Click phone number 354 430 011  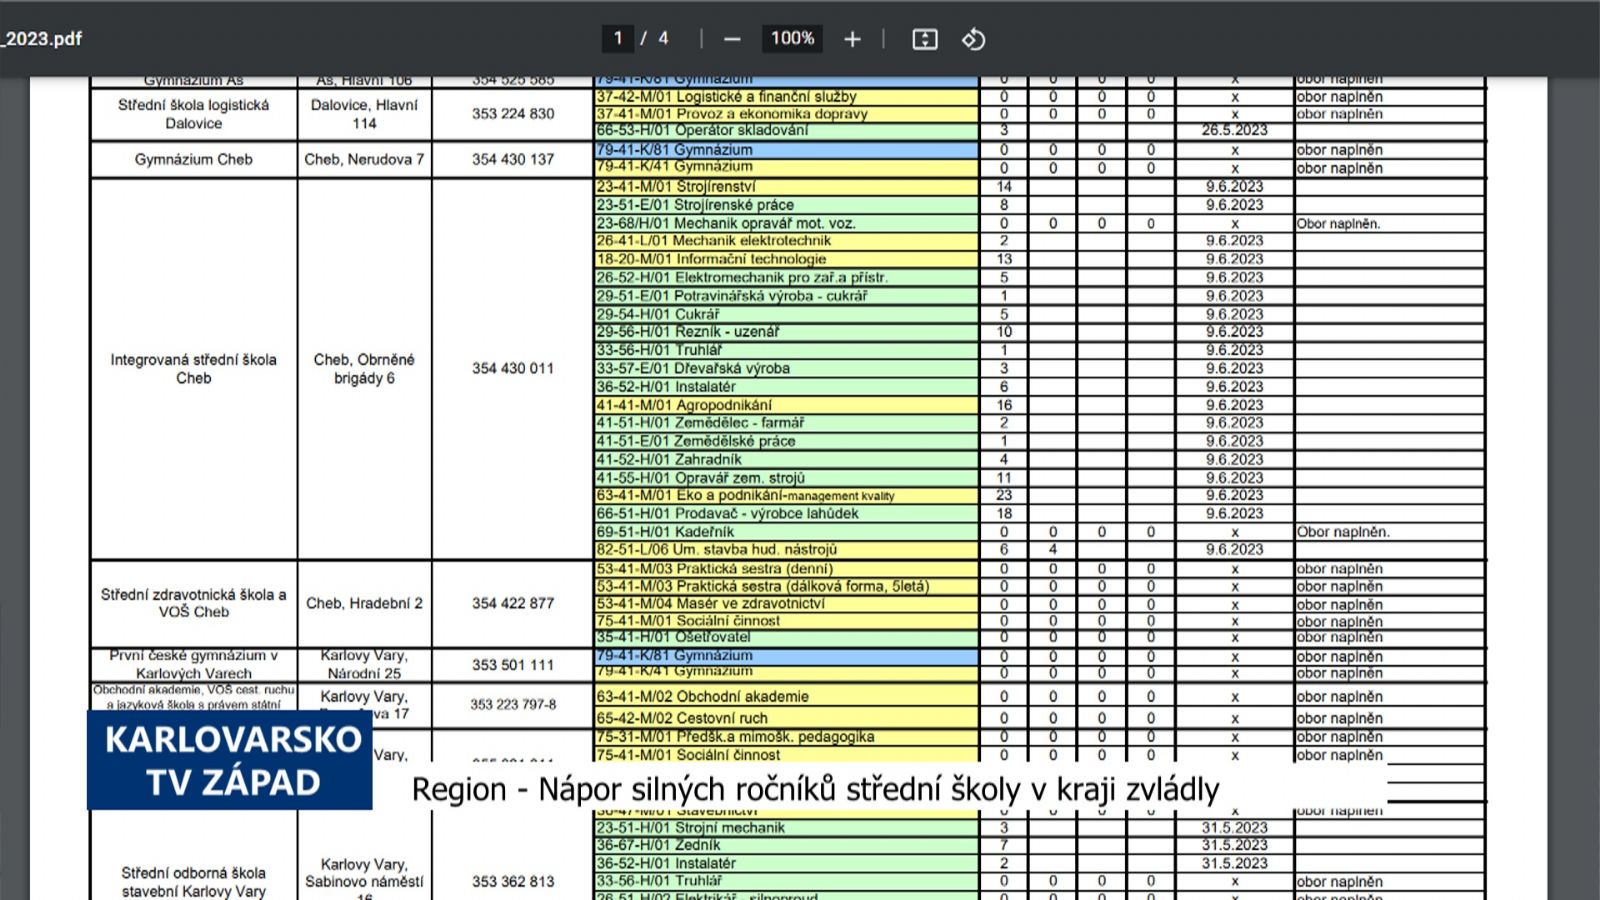pyautogui.click(x=513, y=369)
